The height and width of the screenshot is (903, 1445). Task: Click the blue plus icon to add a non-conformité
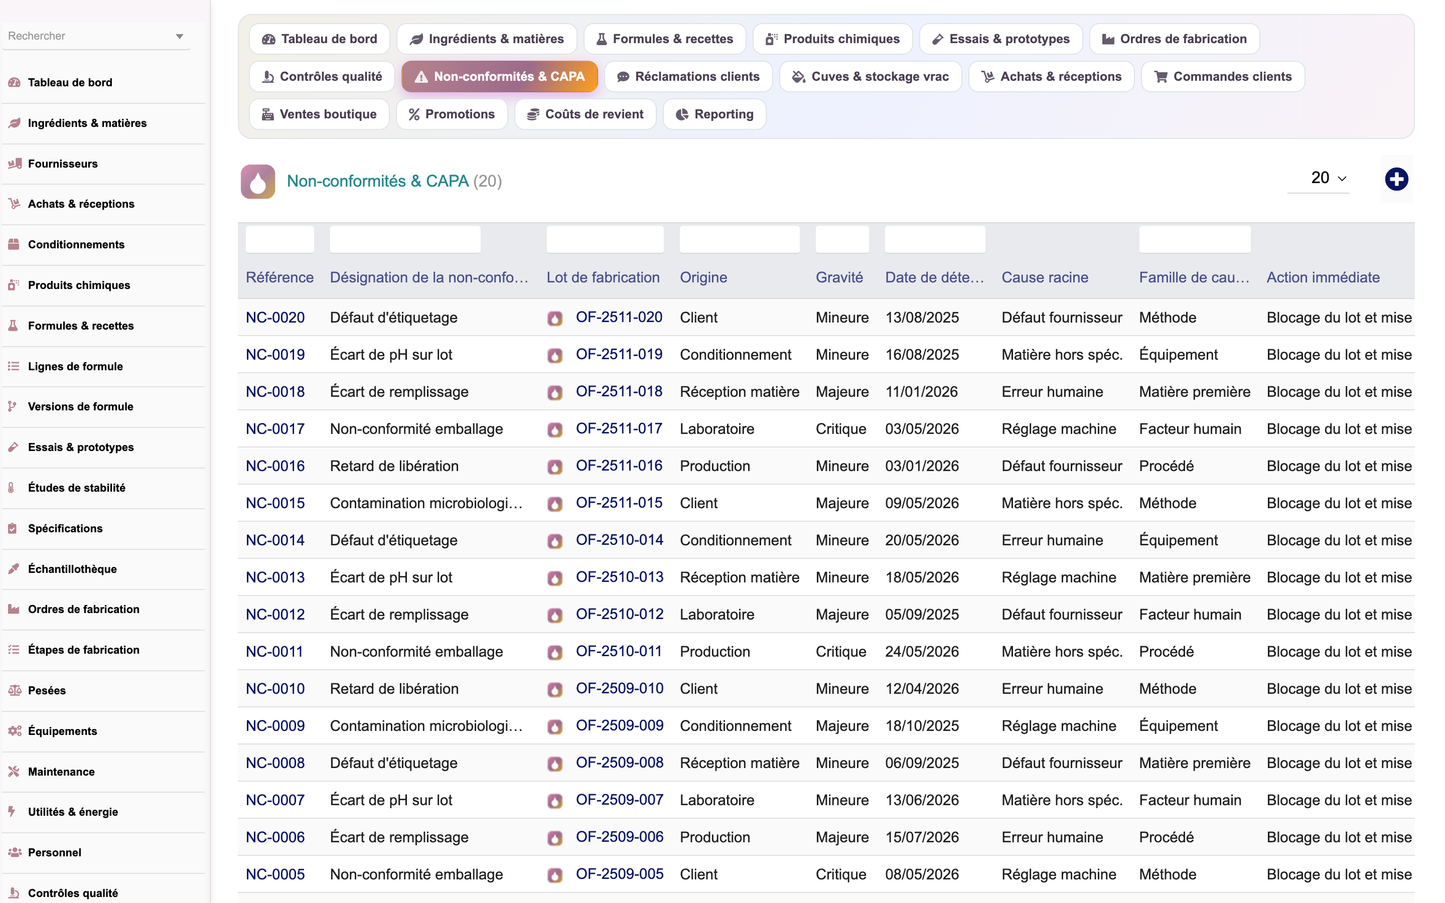tap(1397, 179)
